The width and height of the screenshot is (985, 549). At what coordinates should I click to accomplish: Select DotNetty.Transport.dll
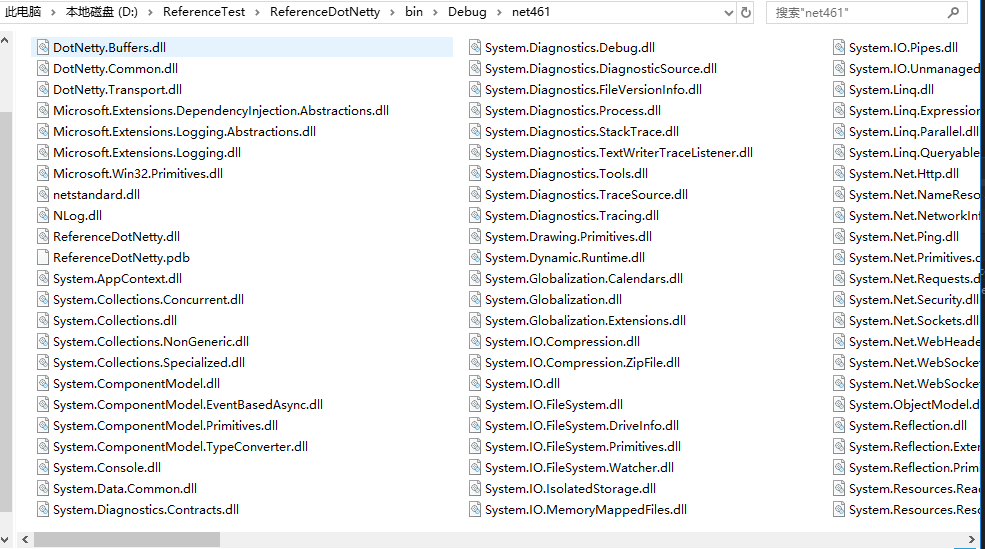click(117, 90)
